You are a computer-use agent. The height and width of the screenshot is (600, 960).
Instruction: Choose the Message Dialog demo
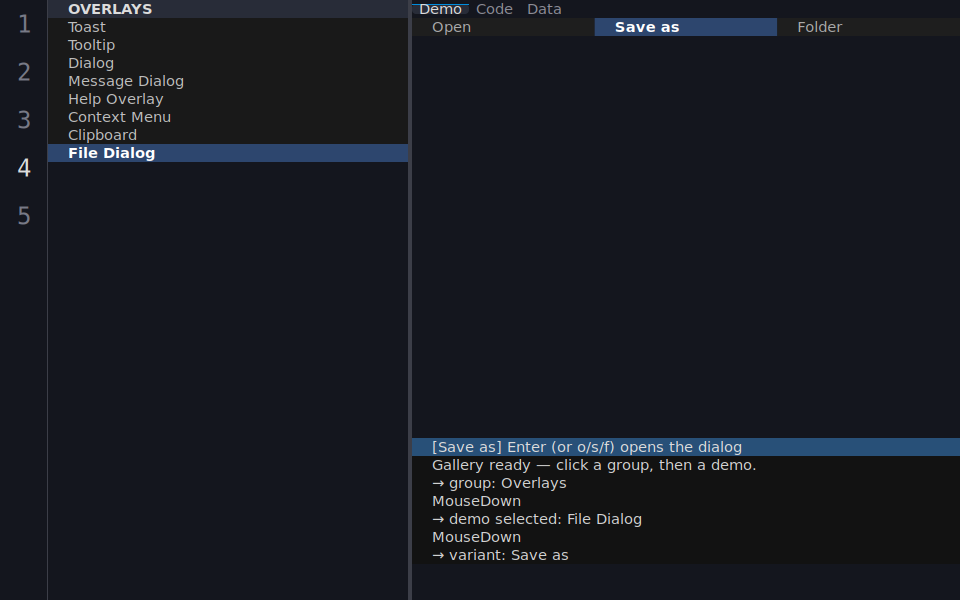click(x=228, y=81)
